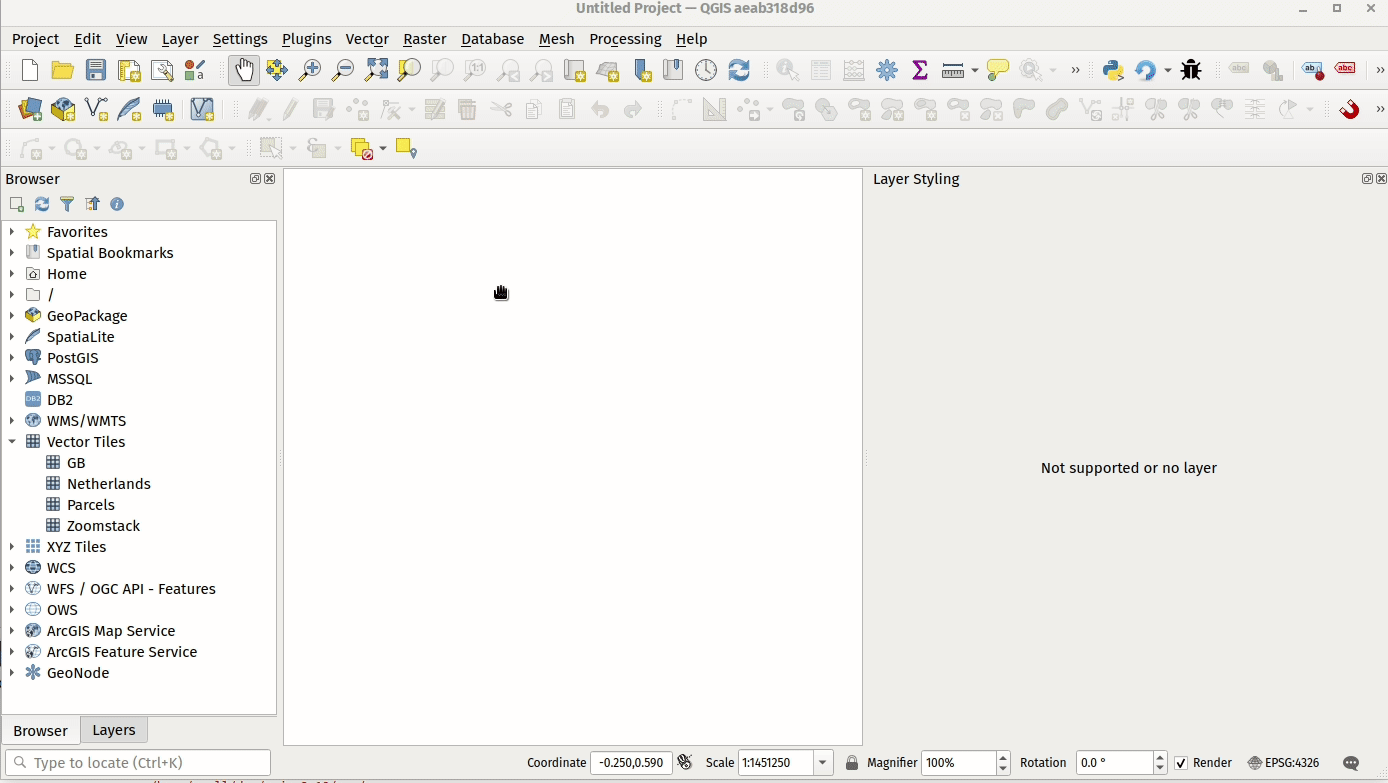1388x783 pixels.
Task: Enable snapping with the magnet icon
Action: pos(1349,109)
